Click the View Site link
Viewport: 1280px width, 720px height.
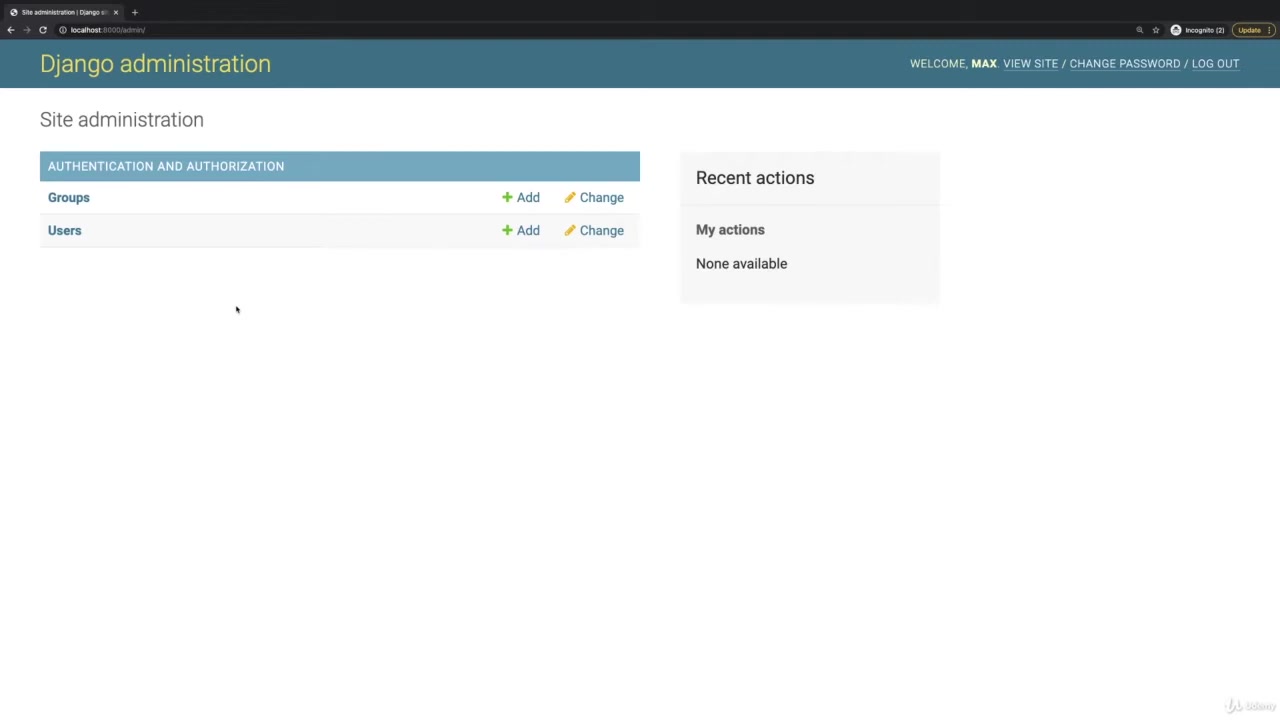[x=1030, y=64]
